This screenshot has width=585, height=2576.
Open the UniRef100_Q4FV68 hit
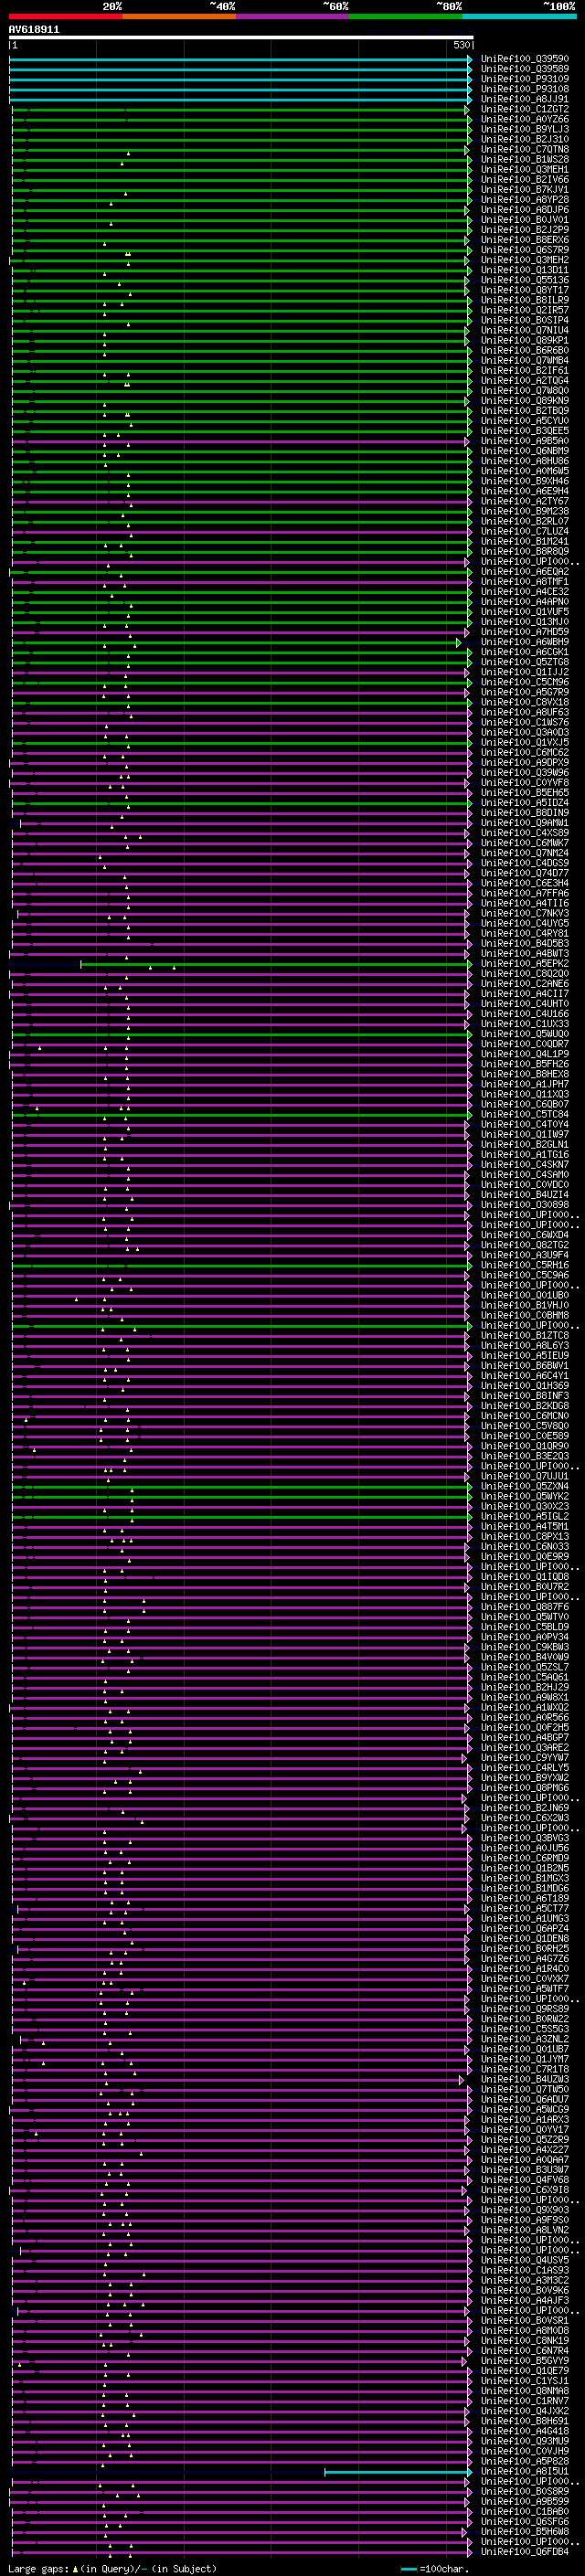(524, 2180)
